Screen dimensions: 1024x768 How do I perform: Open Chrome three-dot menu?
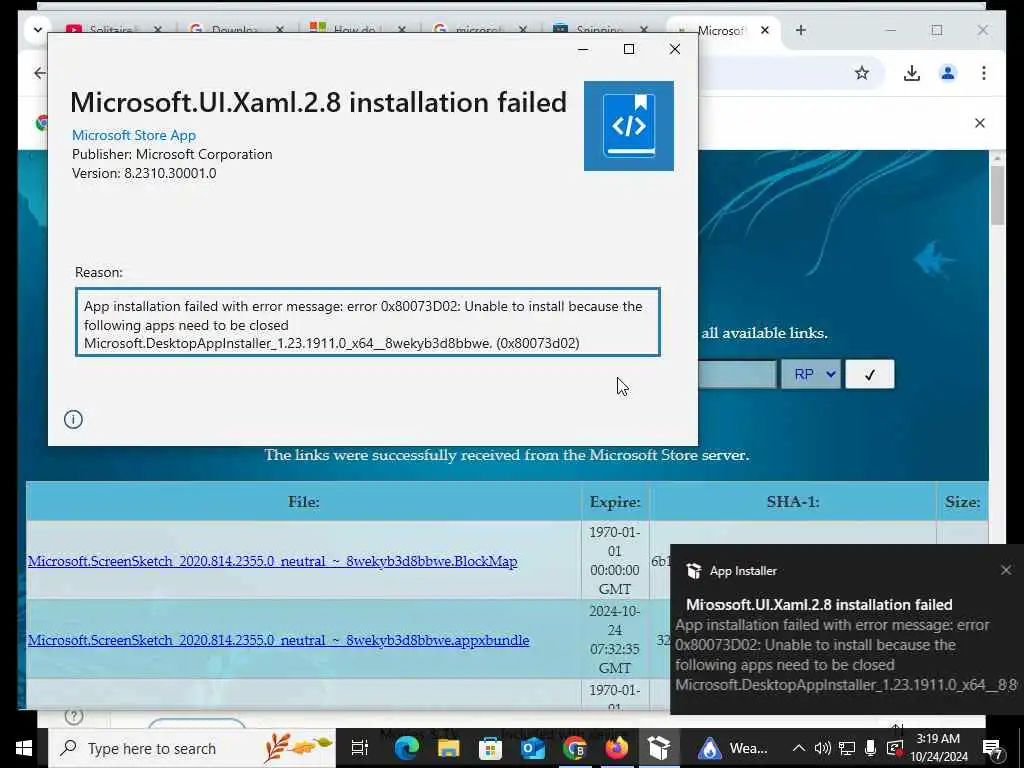[984, 73]
